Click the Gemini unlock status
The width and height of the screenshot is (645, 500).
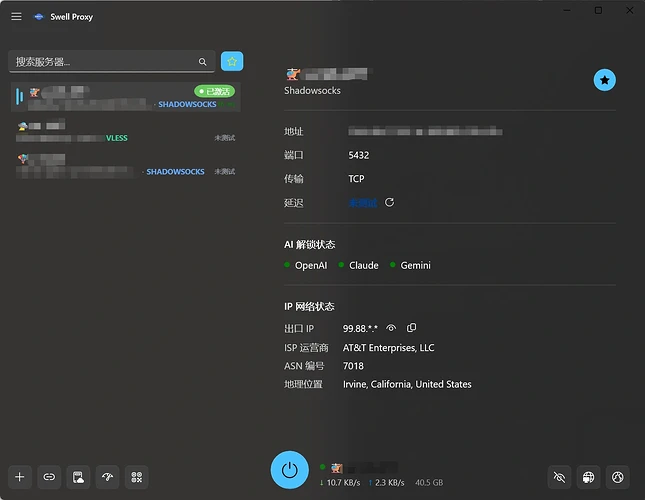pos(410,265)
